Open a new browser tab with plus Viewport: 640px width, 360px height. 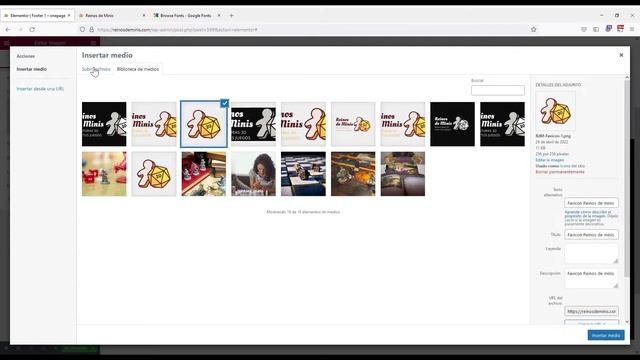[x=231, y=16]
